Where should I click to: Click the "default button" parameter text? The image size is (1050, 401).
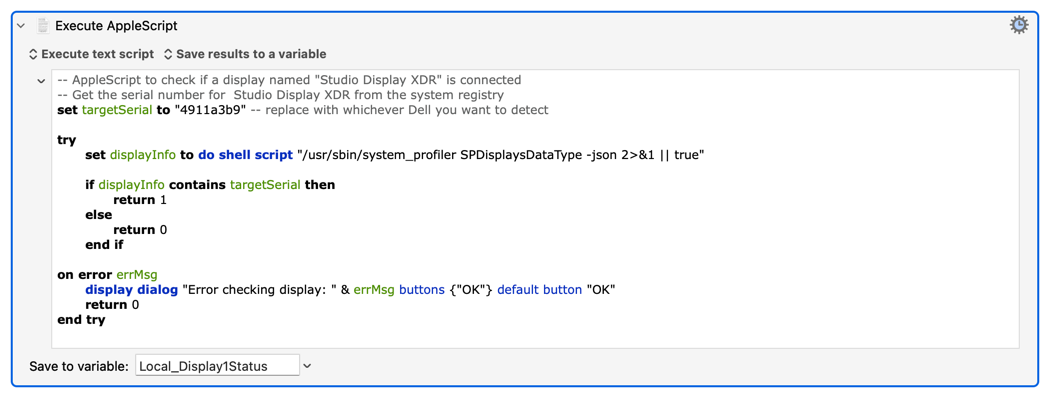(540, 290)
